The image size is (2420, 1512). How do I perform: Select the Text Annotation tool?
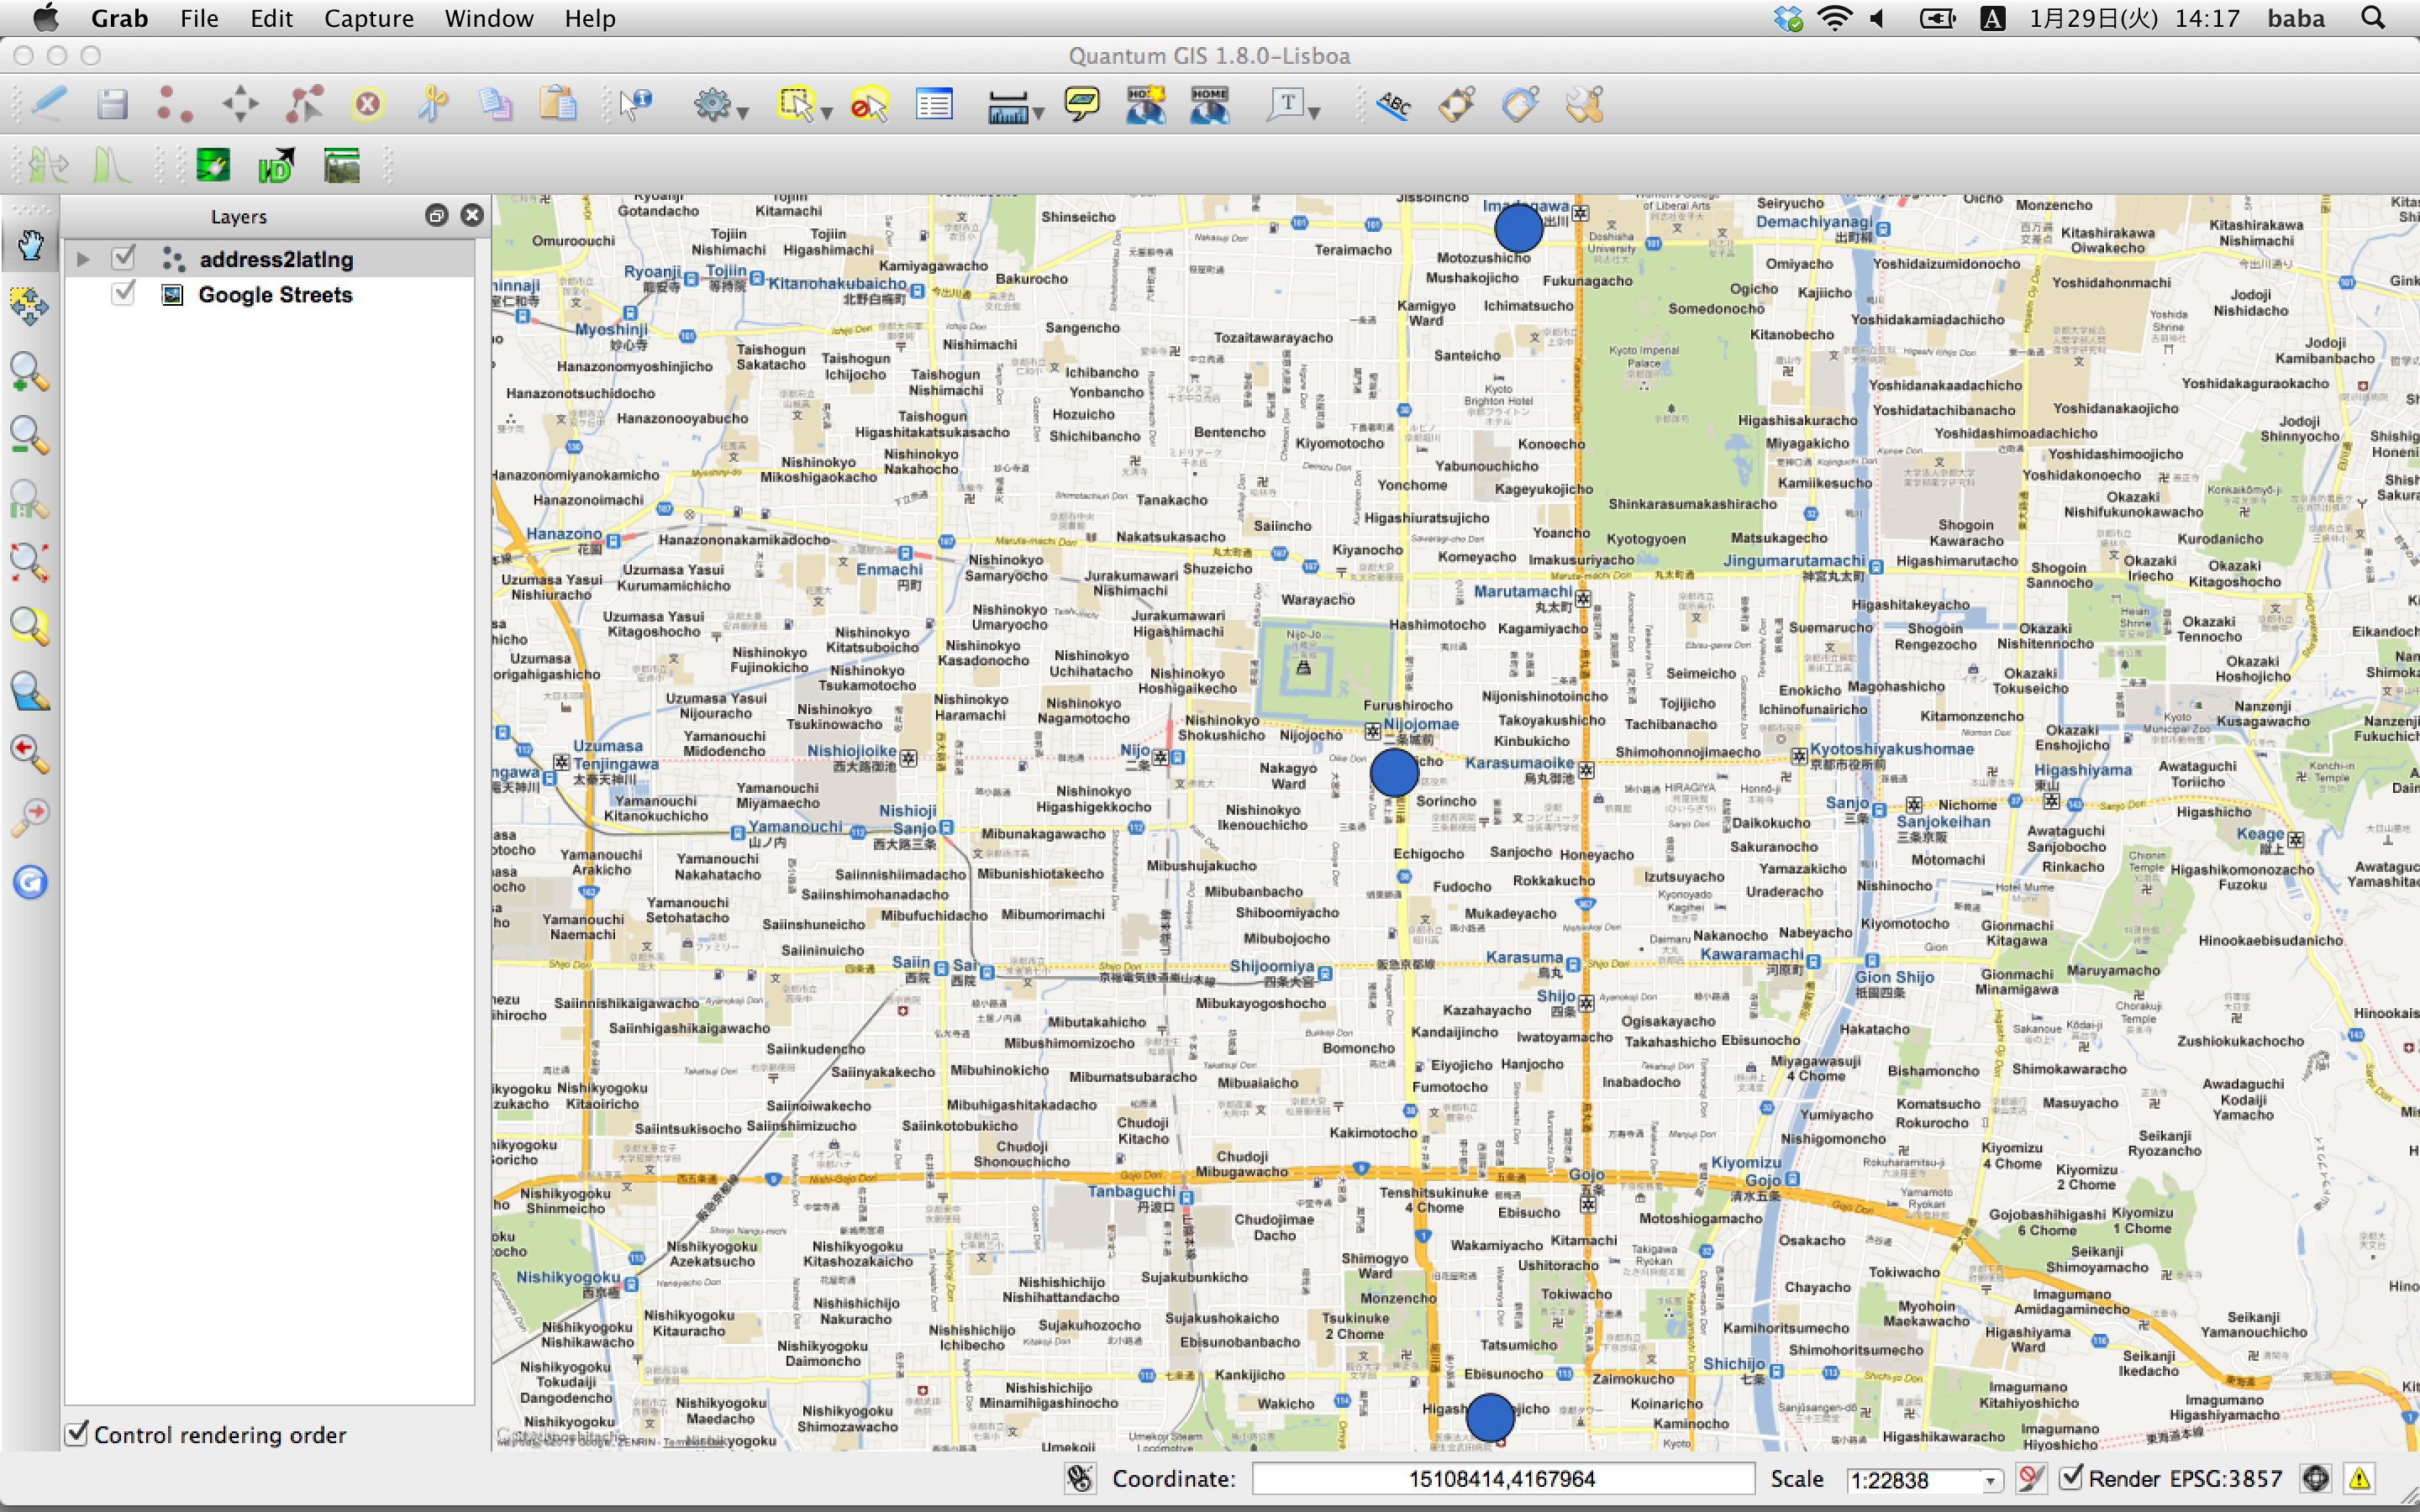pyautogui.click(x=1286, y=104)
